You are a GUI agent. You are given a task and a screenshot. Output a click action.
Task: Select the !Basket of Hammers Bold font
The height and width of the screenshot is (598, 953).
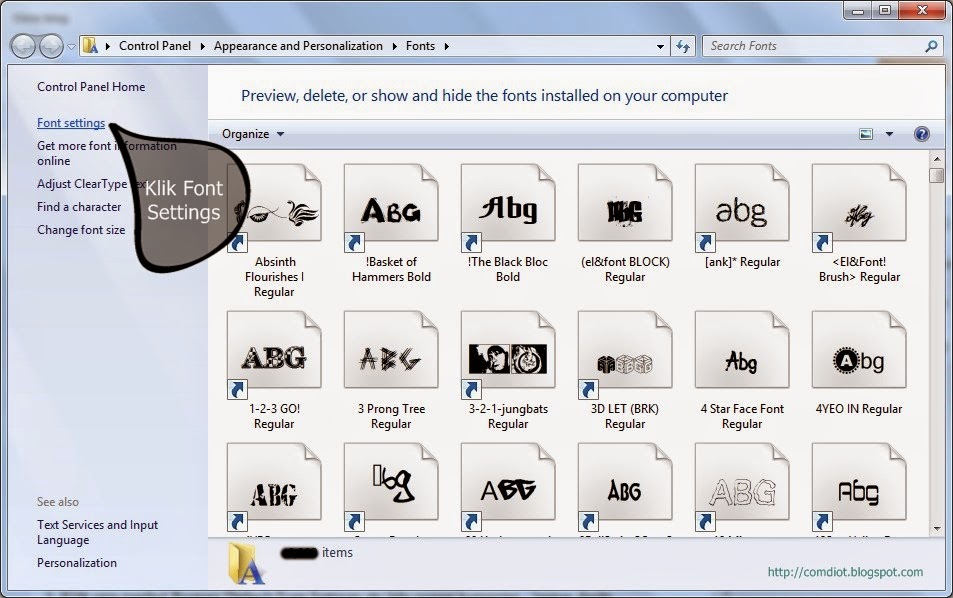tap(390, 201)
